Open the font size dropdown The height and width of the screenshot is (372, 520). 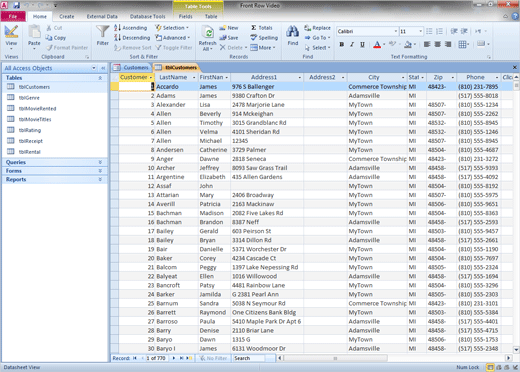420,31
